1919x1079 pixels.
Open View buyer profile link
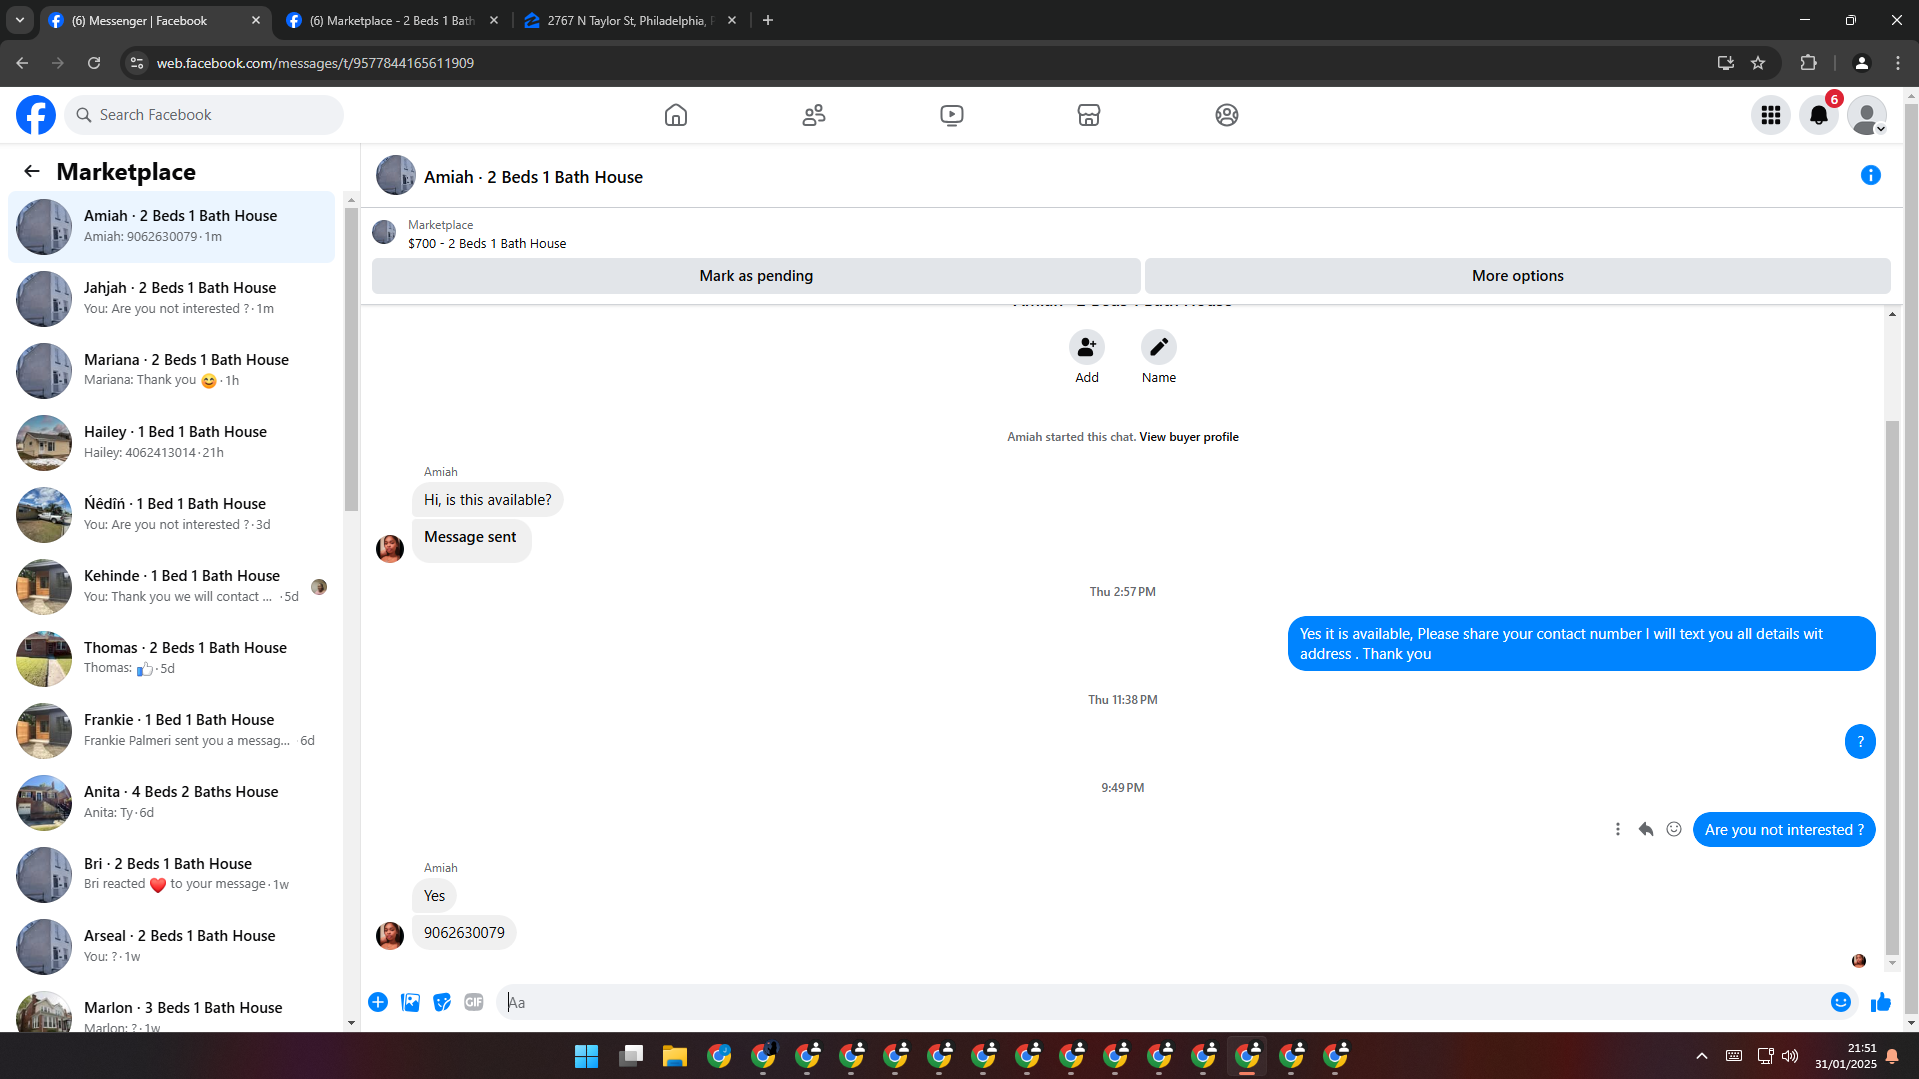coord(1189,437)
